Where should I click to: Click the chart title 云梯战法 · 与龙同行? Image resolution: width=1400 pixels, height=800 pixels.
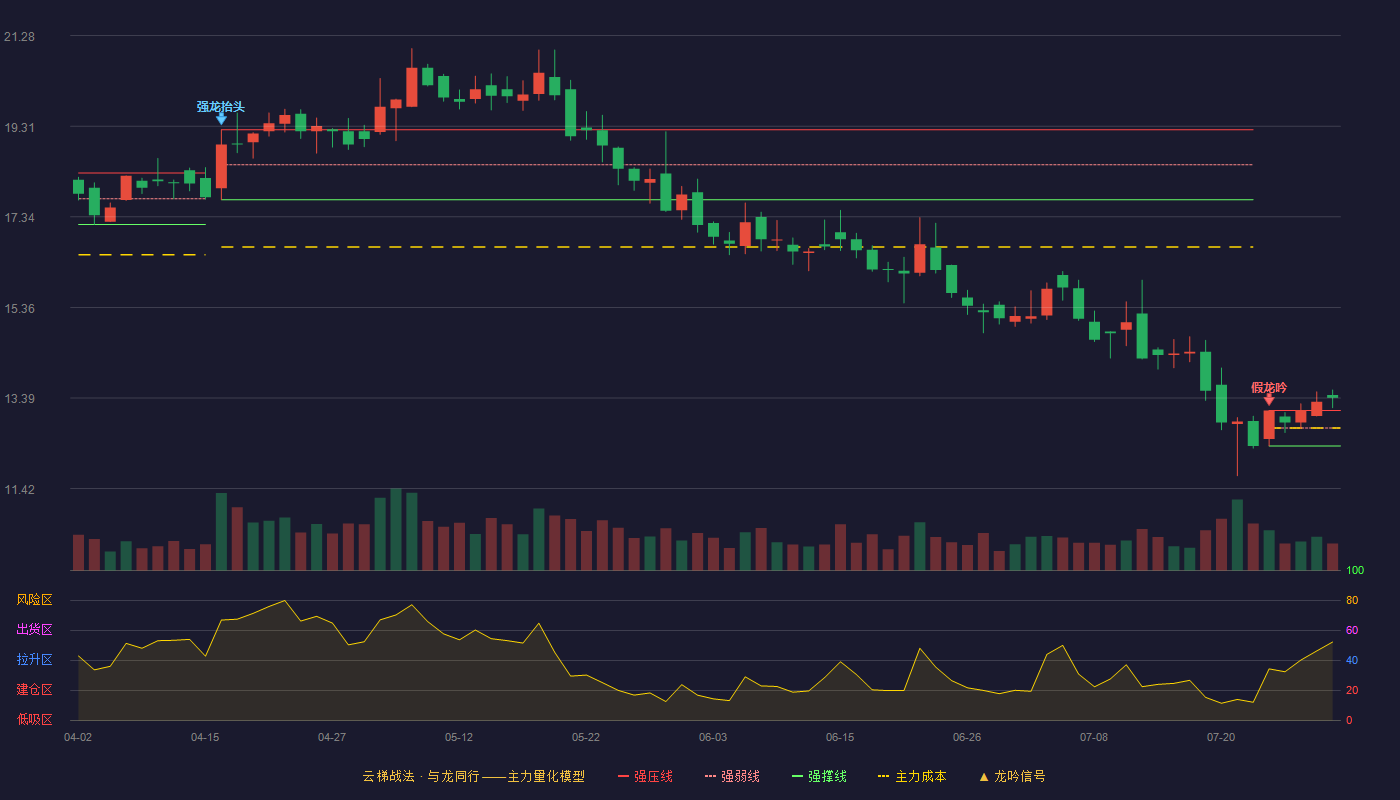(x=420, y=776)
